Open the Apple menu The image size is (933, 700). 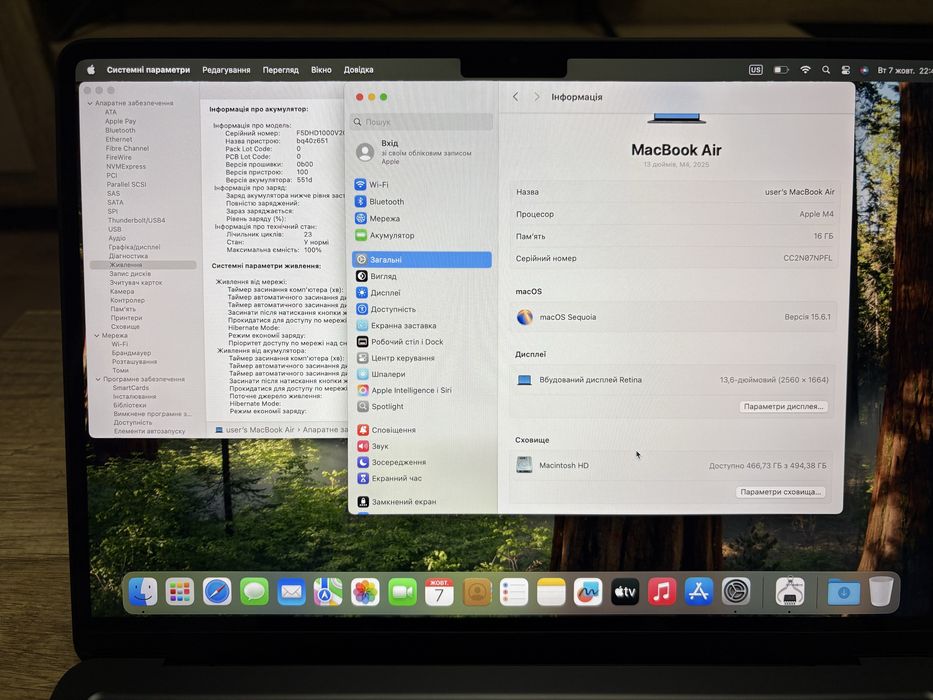click(x=91, y=70)
